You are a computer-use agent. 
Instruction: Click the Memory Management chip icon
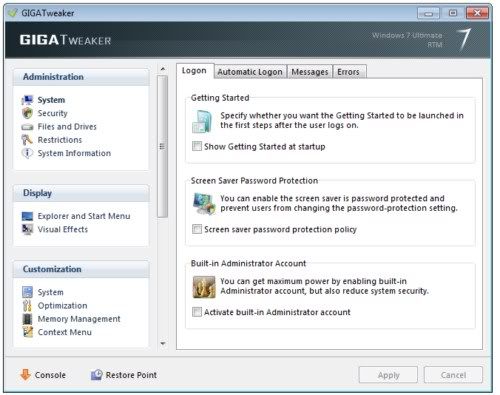tap(27, 319)
